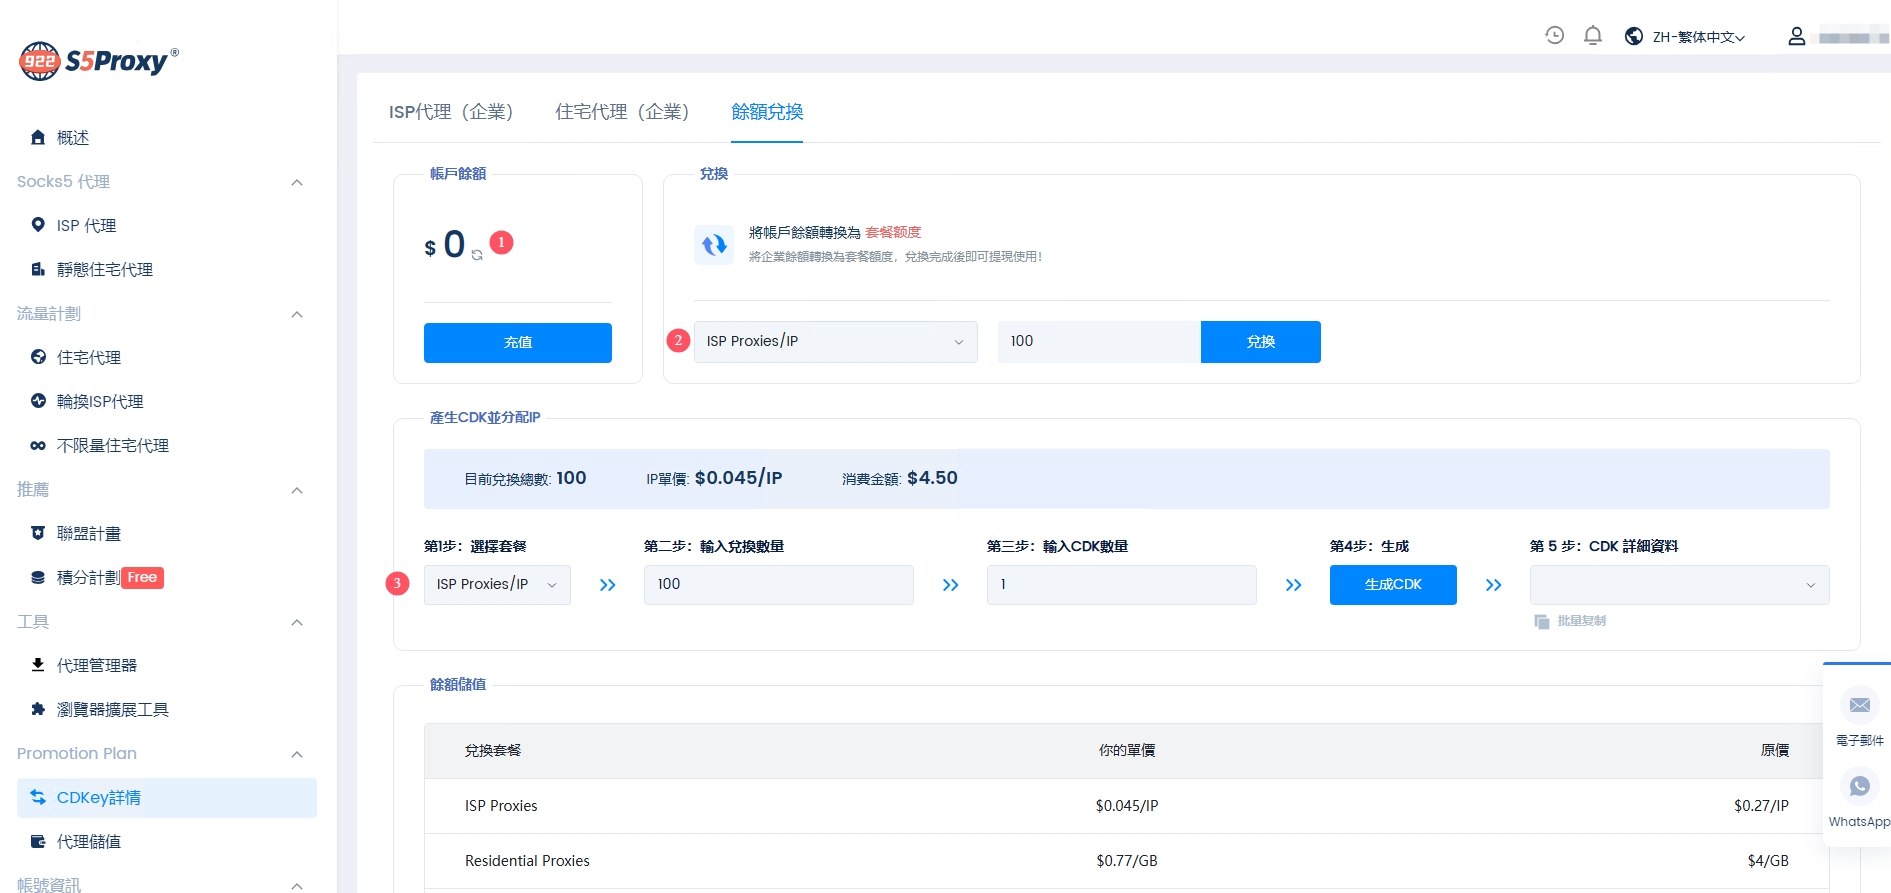The width and height of the screenshot is (1891, 893).
Task: Collapse the Promotion Plan section
Action: tap(297, 754)
